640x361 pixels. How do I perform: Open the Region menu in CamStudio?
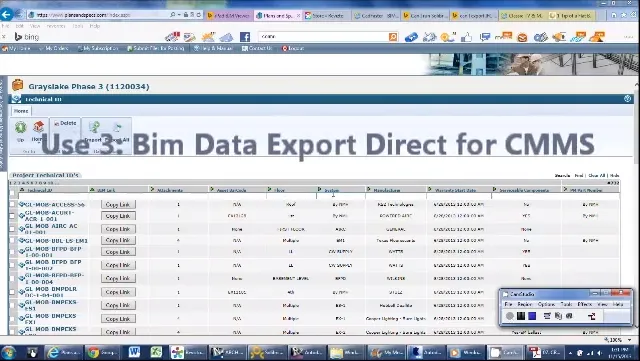pyautogui.click(x=525, y=304)
